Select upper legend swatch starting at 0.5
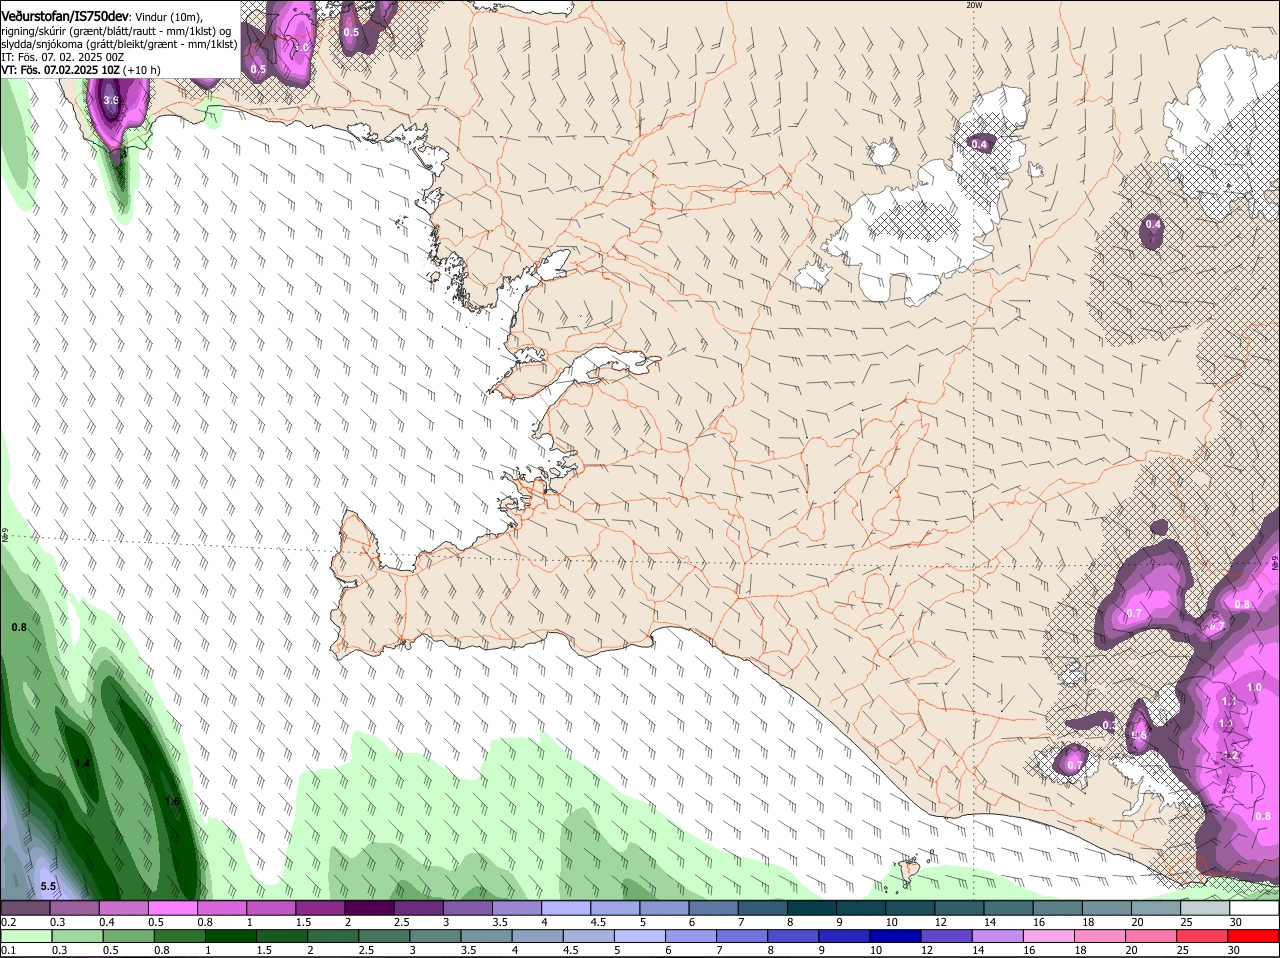 [172, 908]
